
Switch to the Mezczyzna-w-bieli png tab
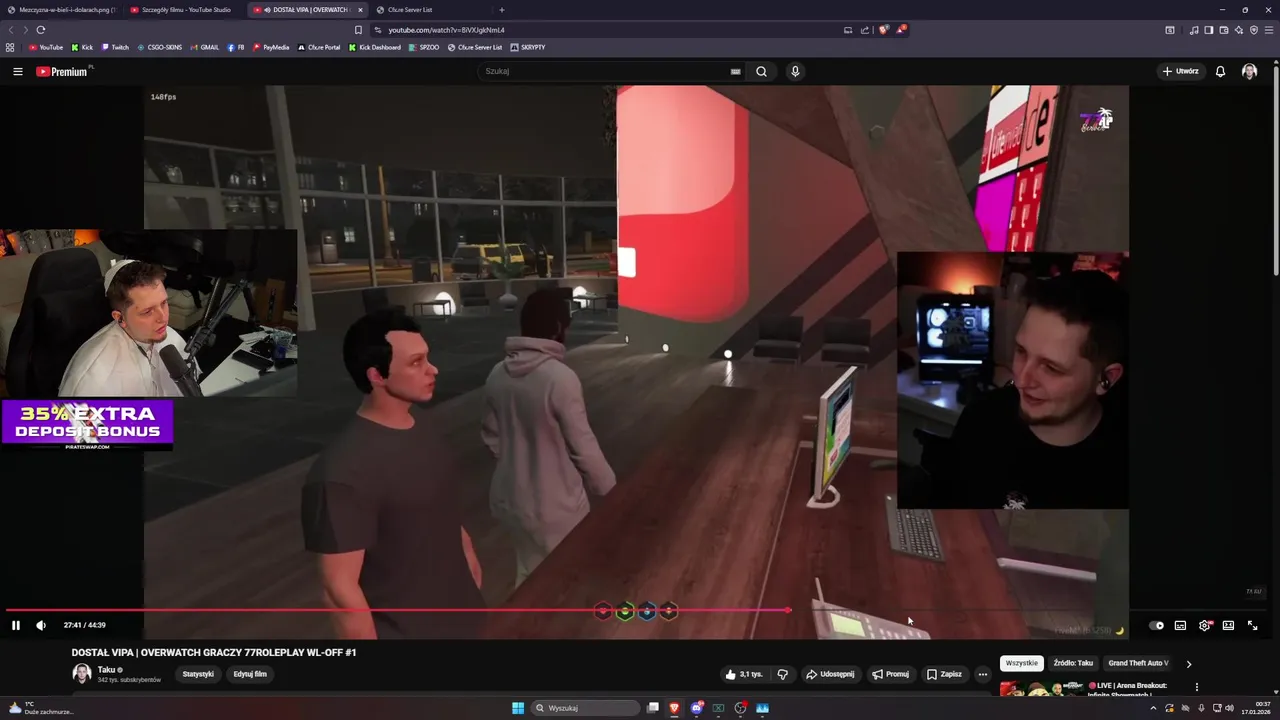coord(61,10)
